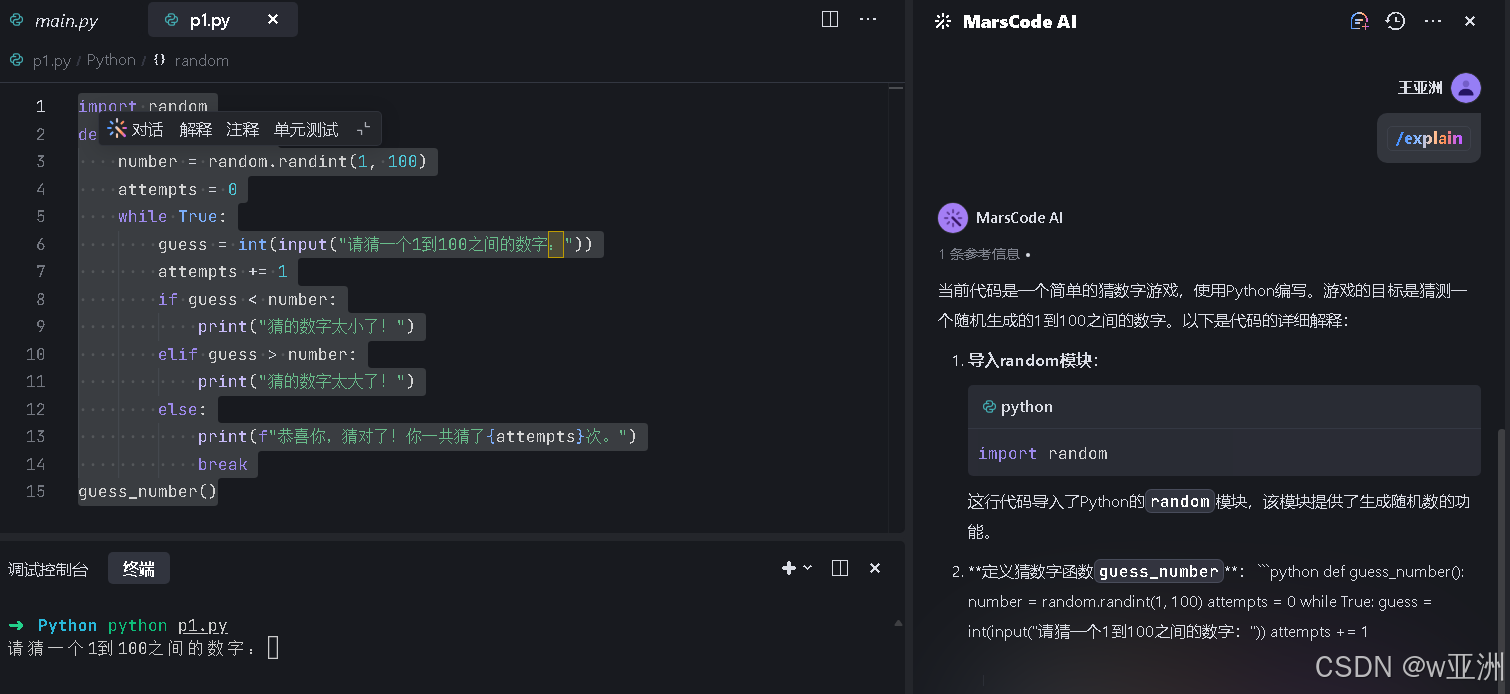Click line number 5 in gutter
Image resolution: width=1510 pixels, height=694 pixels.
(40, 217)
